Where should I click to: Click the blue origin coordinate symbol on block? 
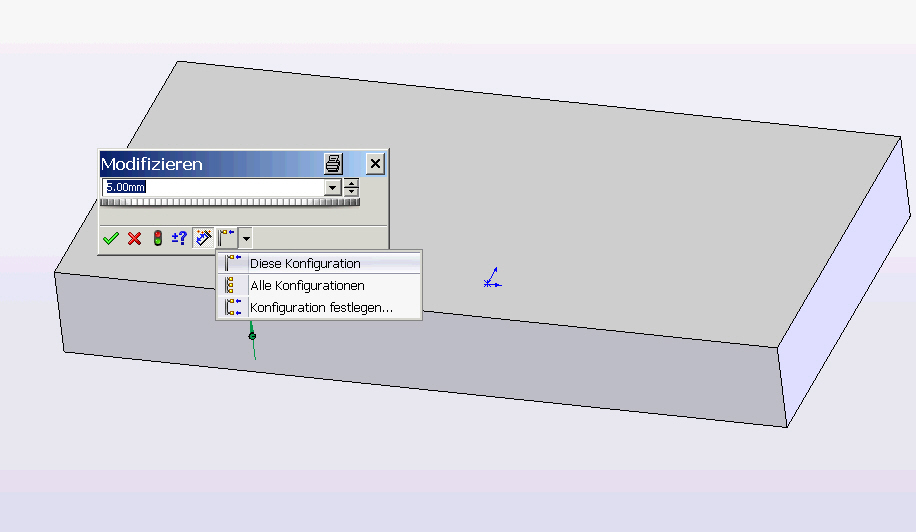(x=492, y=278)
